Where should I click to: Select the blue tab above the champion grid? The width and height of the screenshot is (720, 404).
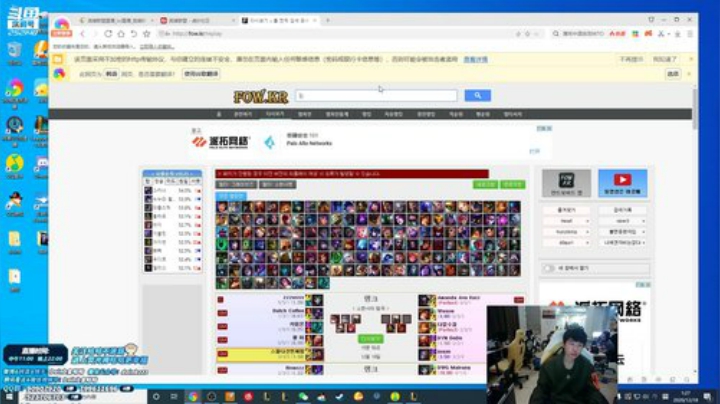(231, 196)
